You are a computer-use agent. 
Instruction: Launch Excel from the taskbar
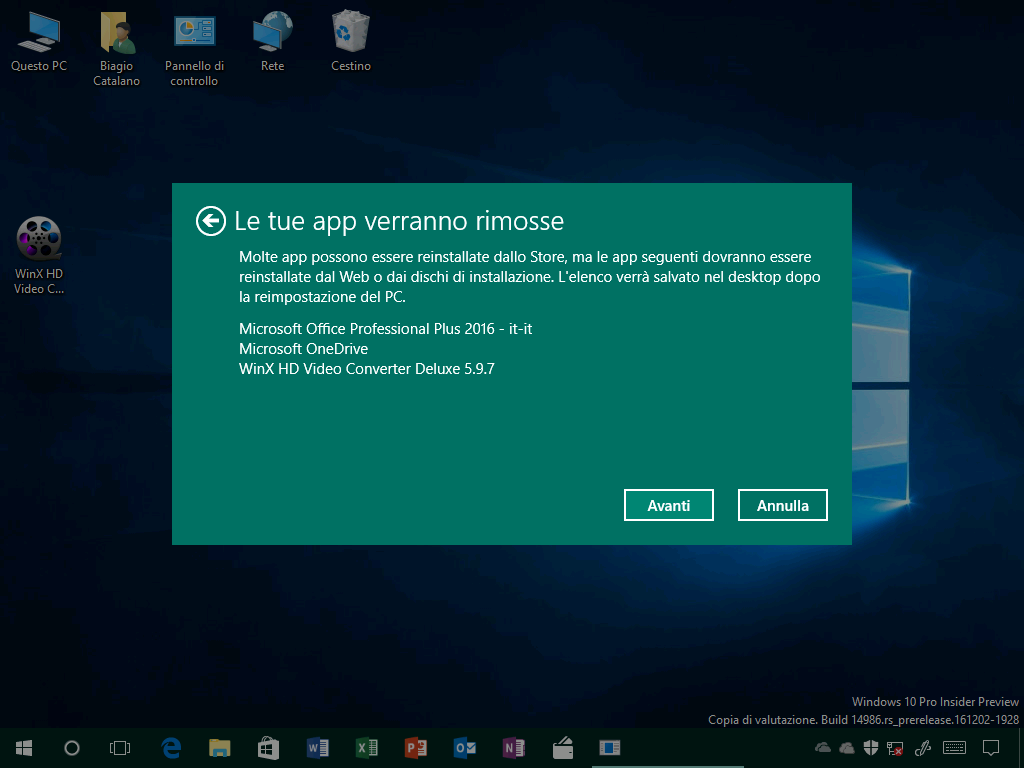tap(366, 748)
